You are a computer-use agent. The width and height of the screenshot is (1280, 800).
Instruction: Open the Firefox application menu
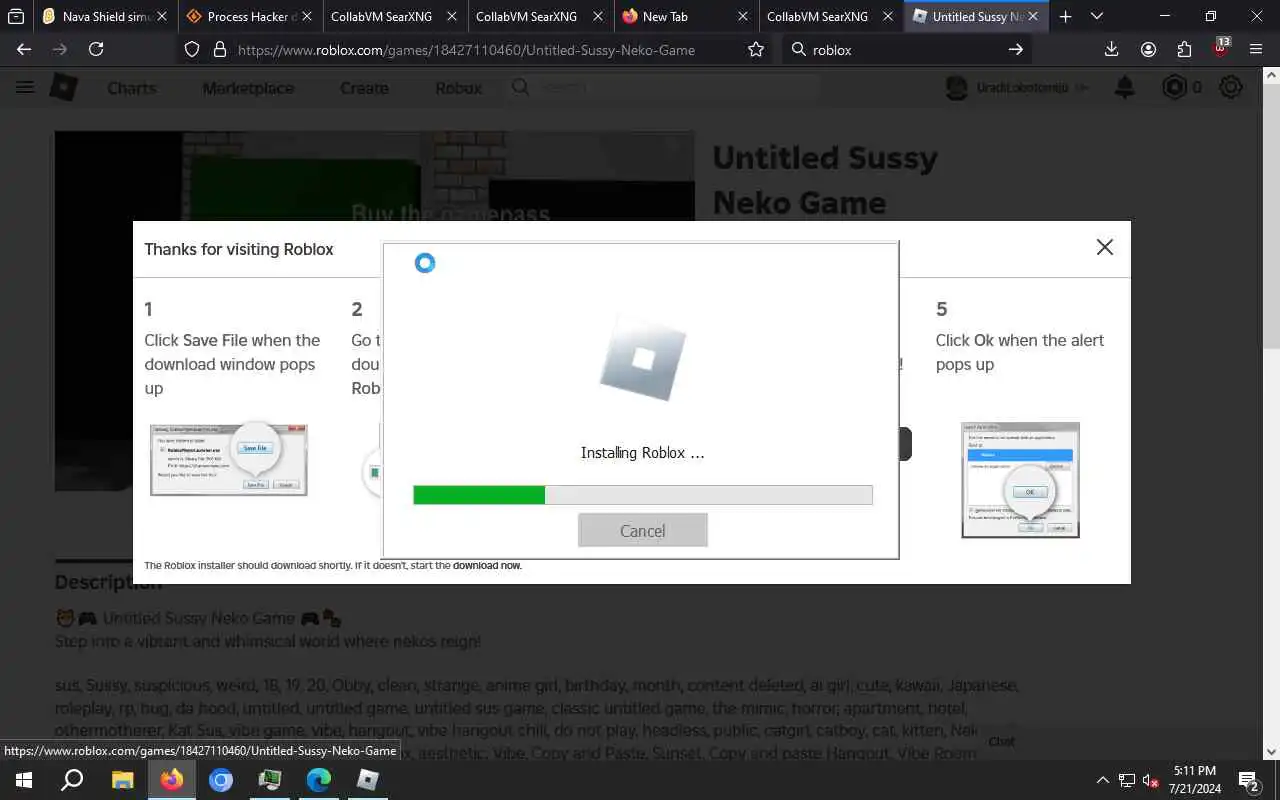click(1256, 49)
